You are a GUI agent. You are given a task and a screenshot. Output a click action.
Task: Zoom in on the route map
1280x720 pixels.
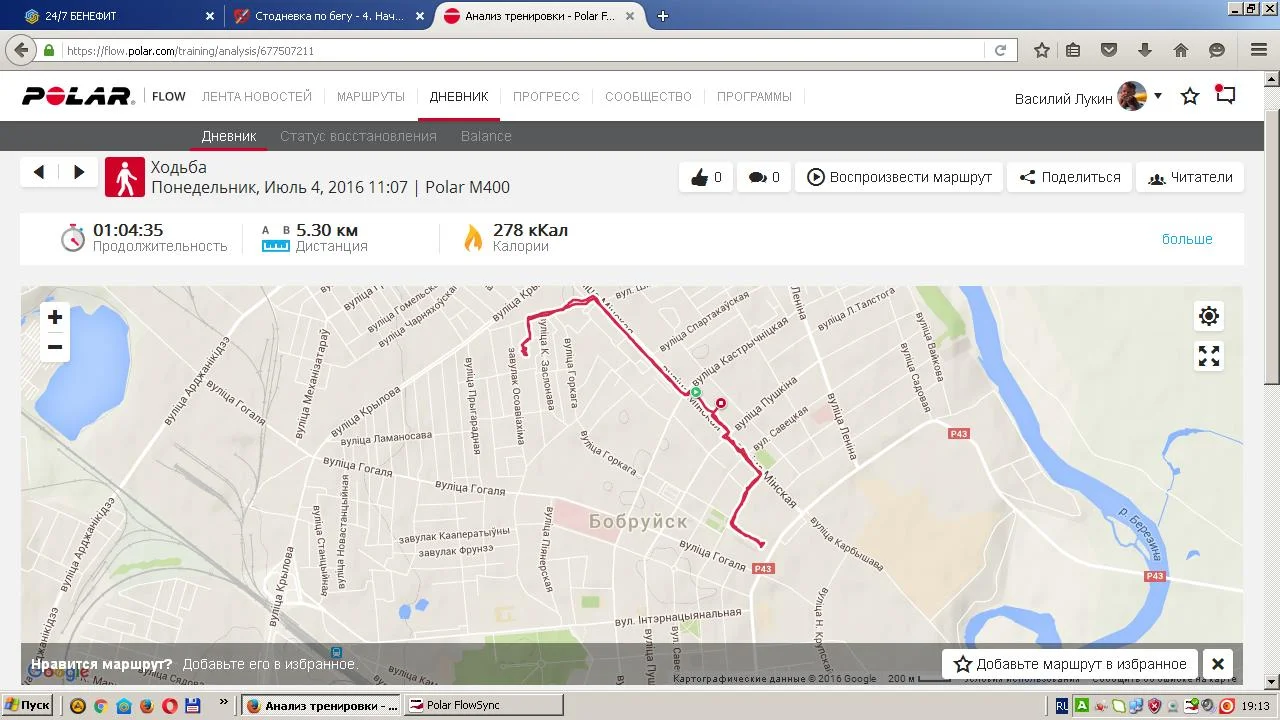(x=55, y=317)
